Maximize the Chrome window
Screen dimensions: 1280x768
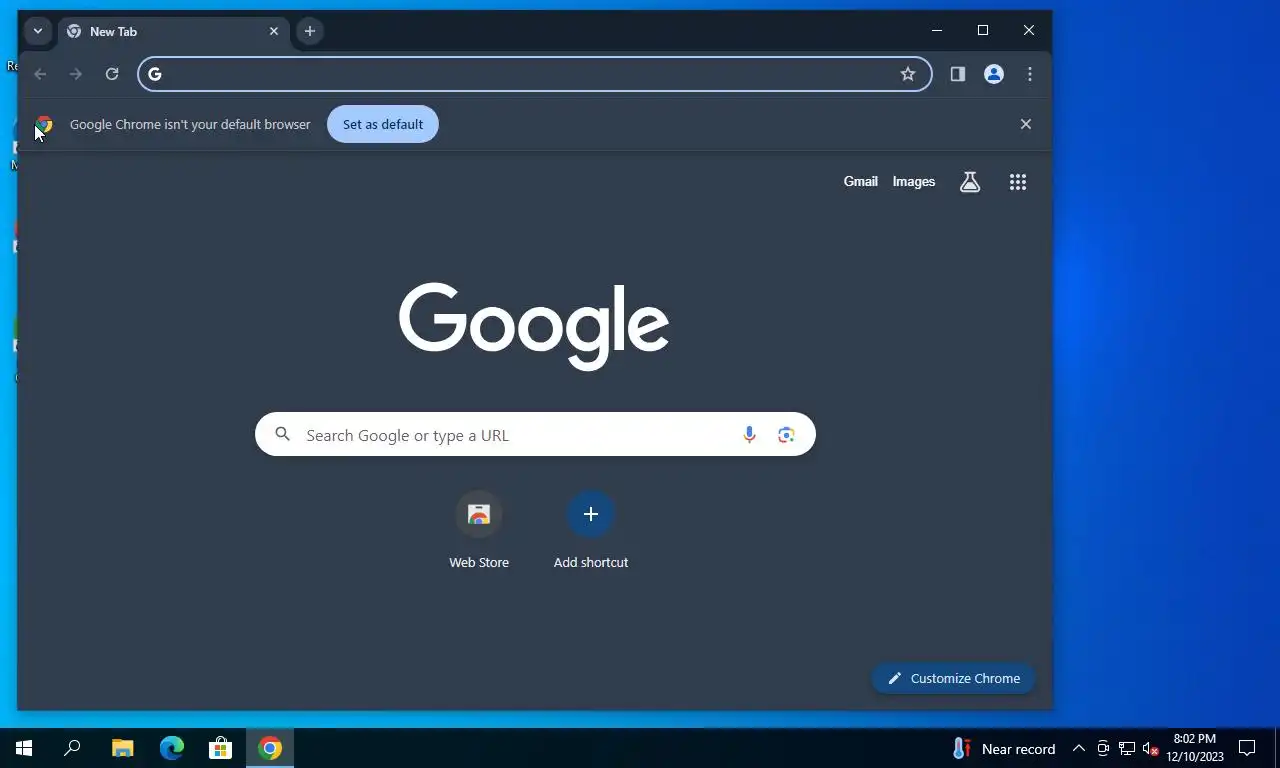click(983, 31)
